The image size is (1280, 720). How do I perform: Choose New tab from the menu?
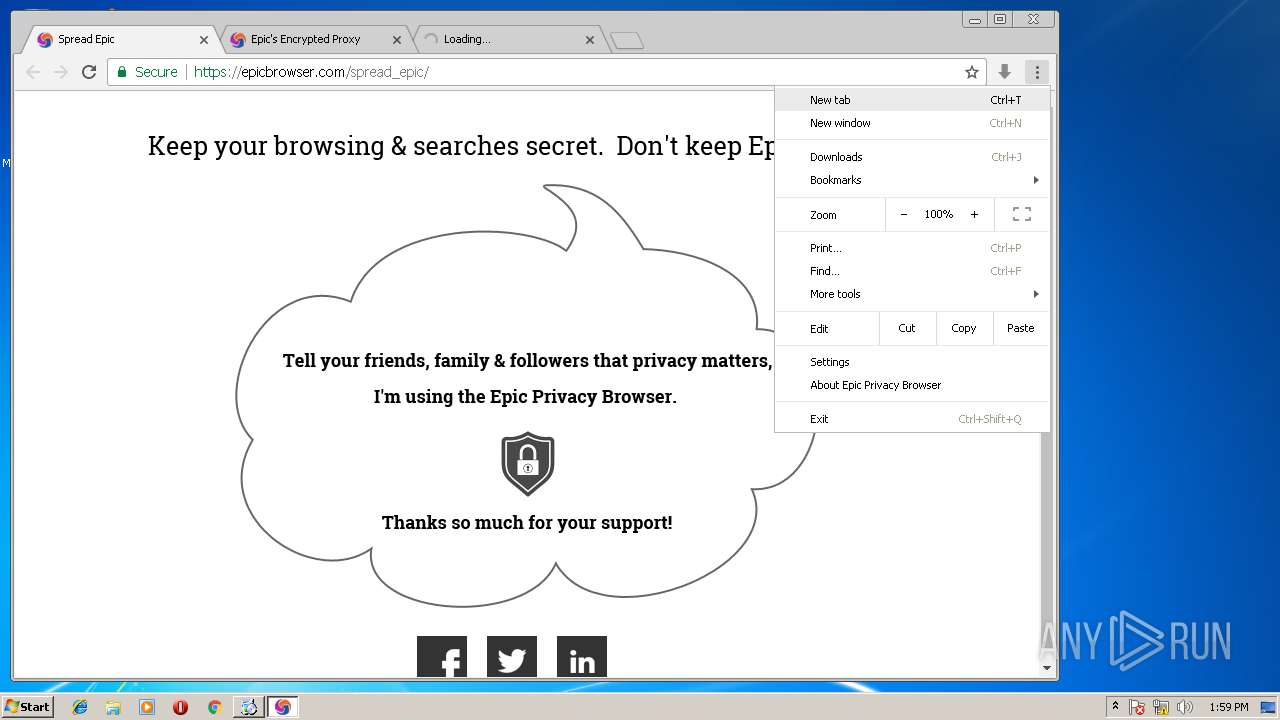pos(912,100)
